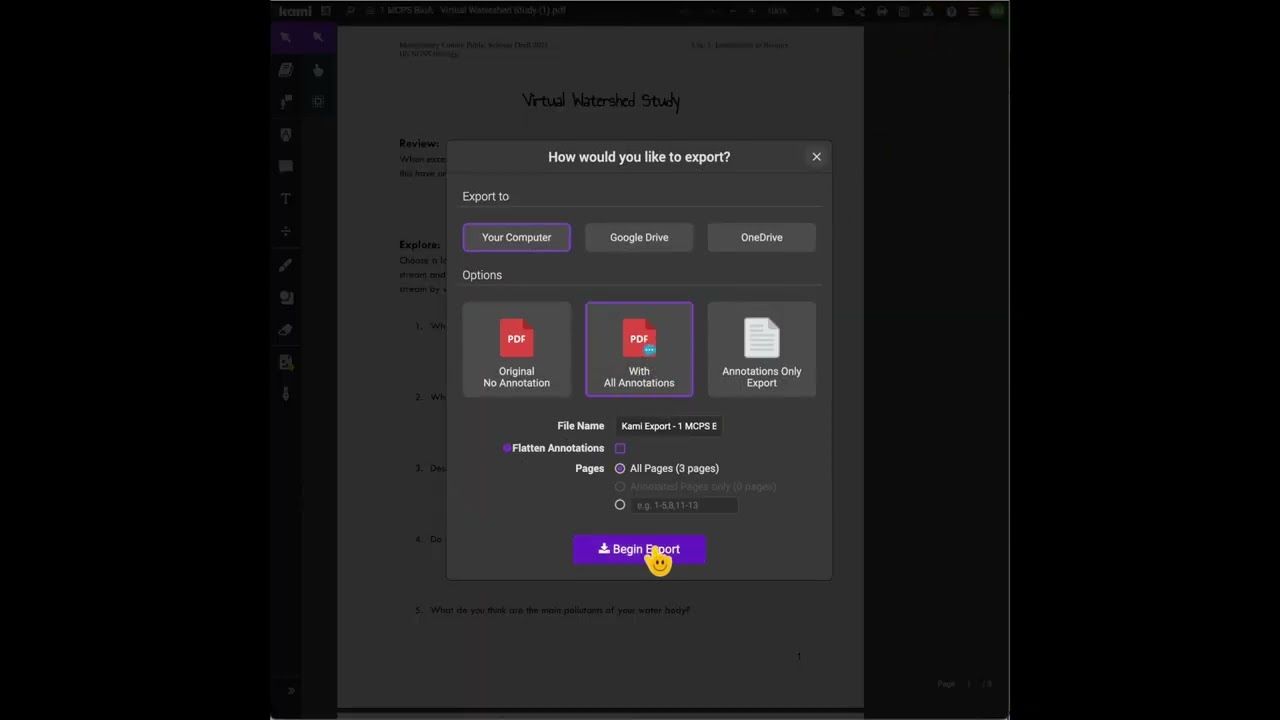The height and width of the screenshot is (720, 1280).
Task: Open the help question mark icon
Action: point(951,11)
